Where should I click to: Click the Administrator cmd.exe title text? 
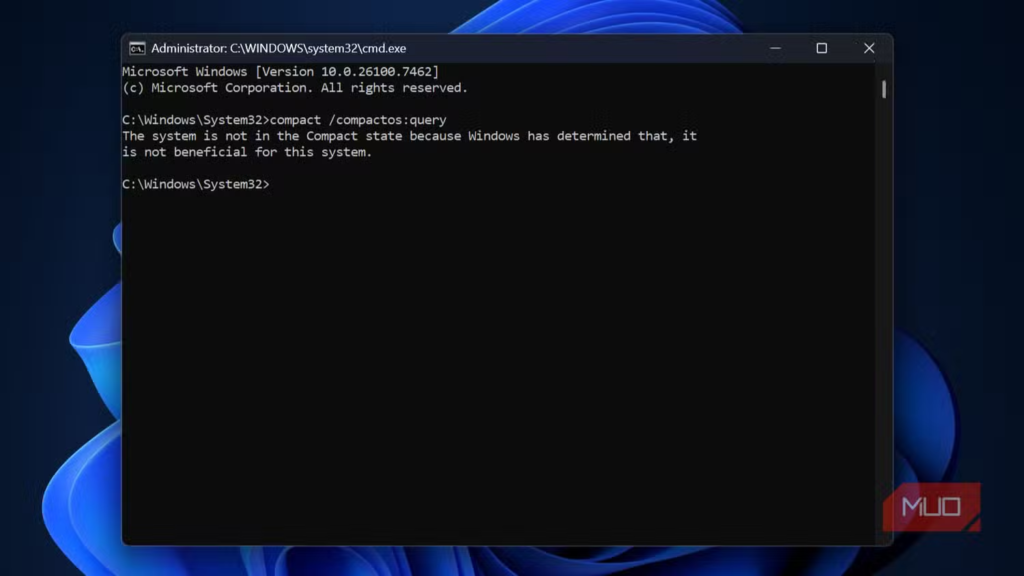point(278,48)
